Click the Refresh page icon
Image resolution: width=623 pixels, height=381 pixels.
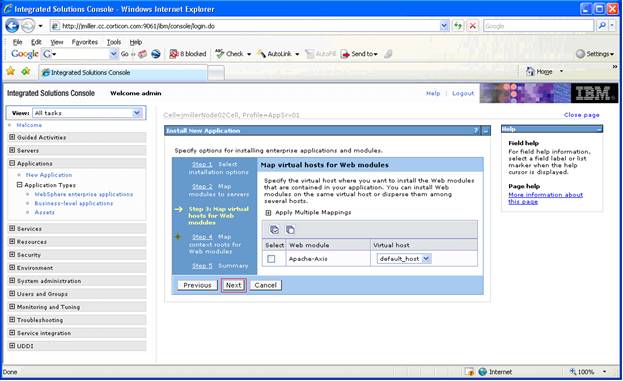coord(458,26)
